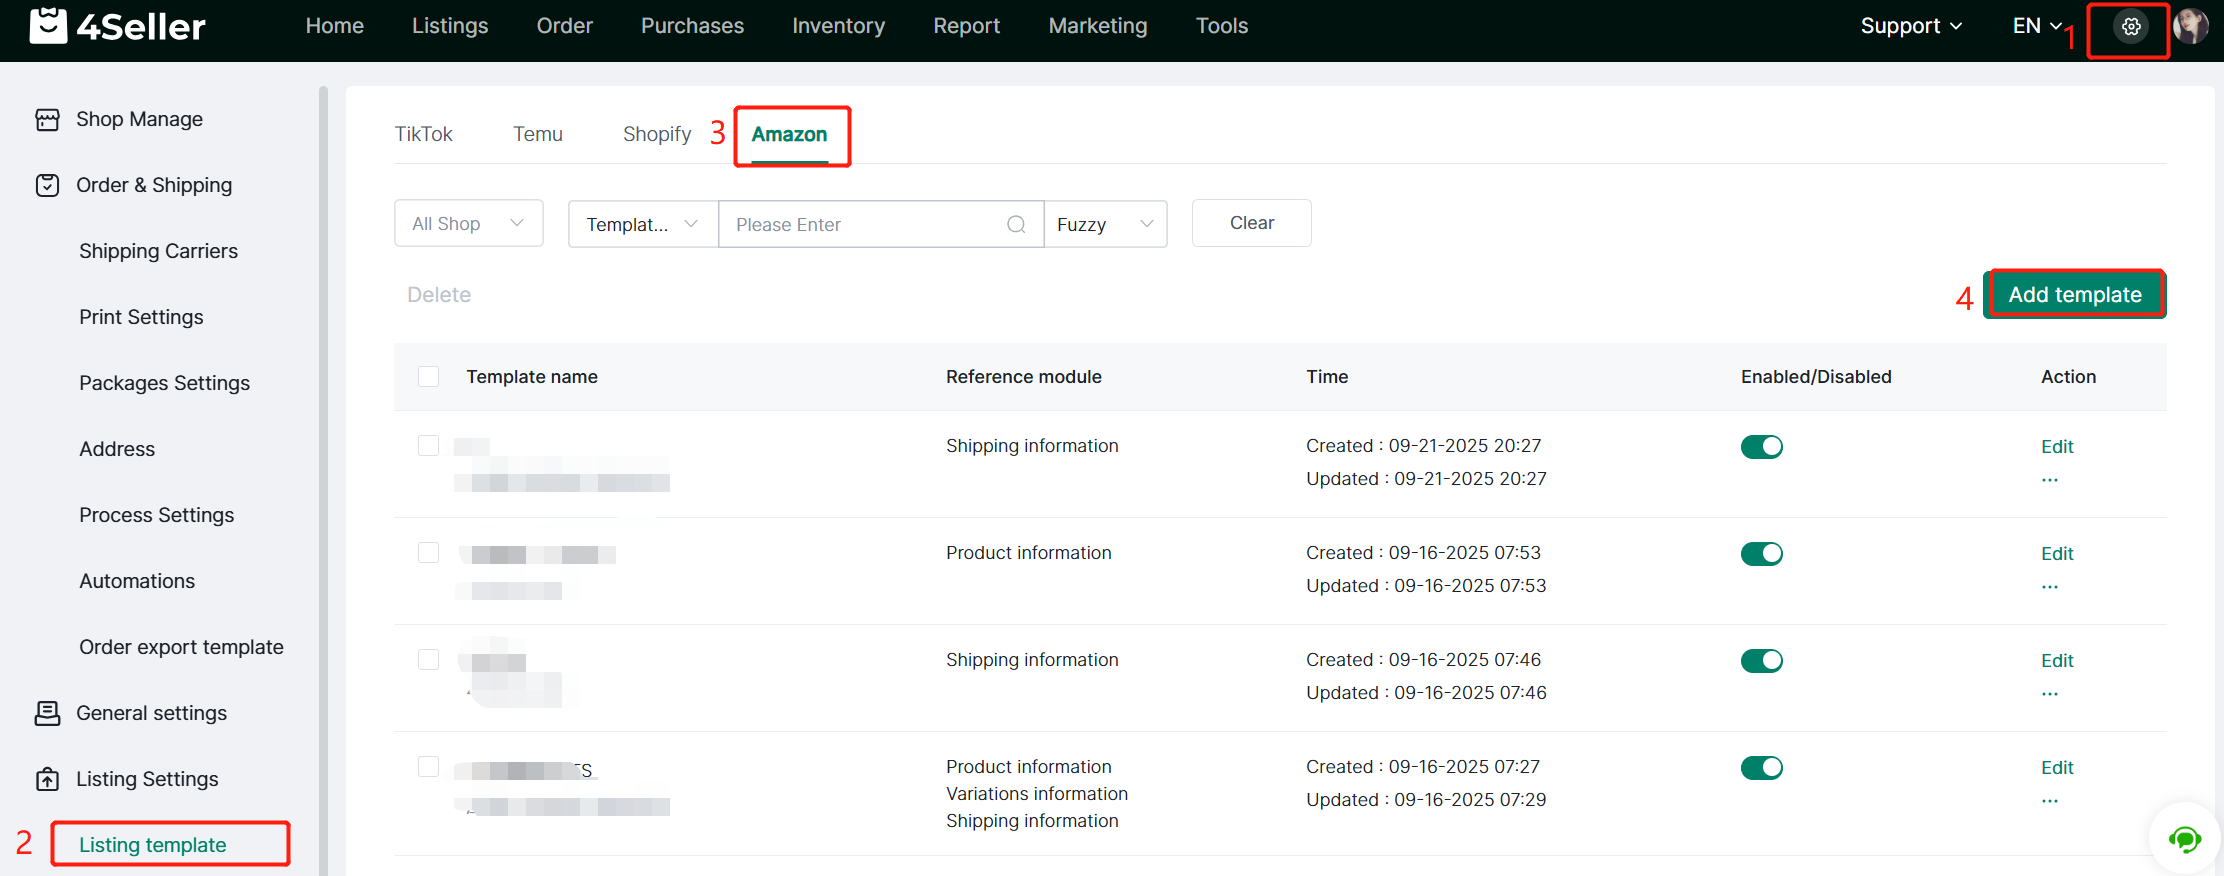Click the General settings icon
The width and height of the screenshot is (2224, 876).
point(47,713)
